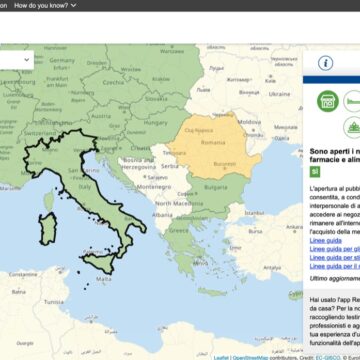Click the "Sarajevo" city label

coord(157,177)
